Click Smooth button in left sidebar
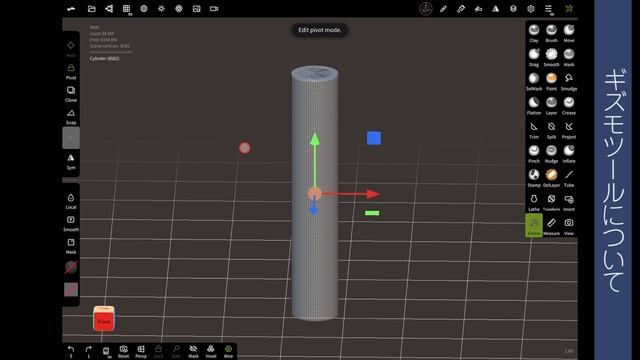 click(x=71, y=224)
